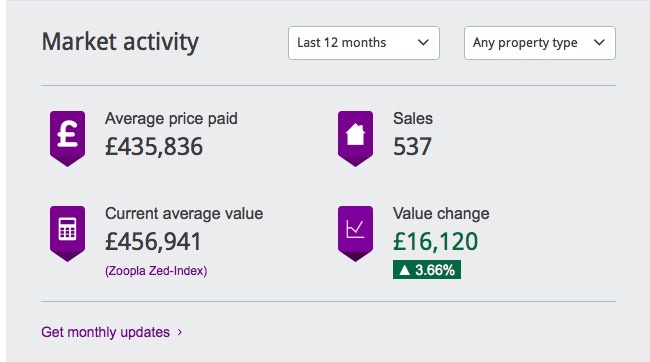Click chevron on property type selector
Viewport: 650px width, 362px height.
[x=599, y=42]
